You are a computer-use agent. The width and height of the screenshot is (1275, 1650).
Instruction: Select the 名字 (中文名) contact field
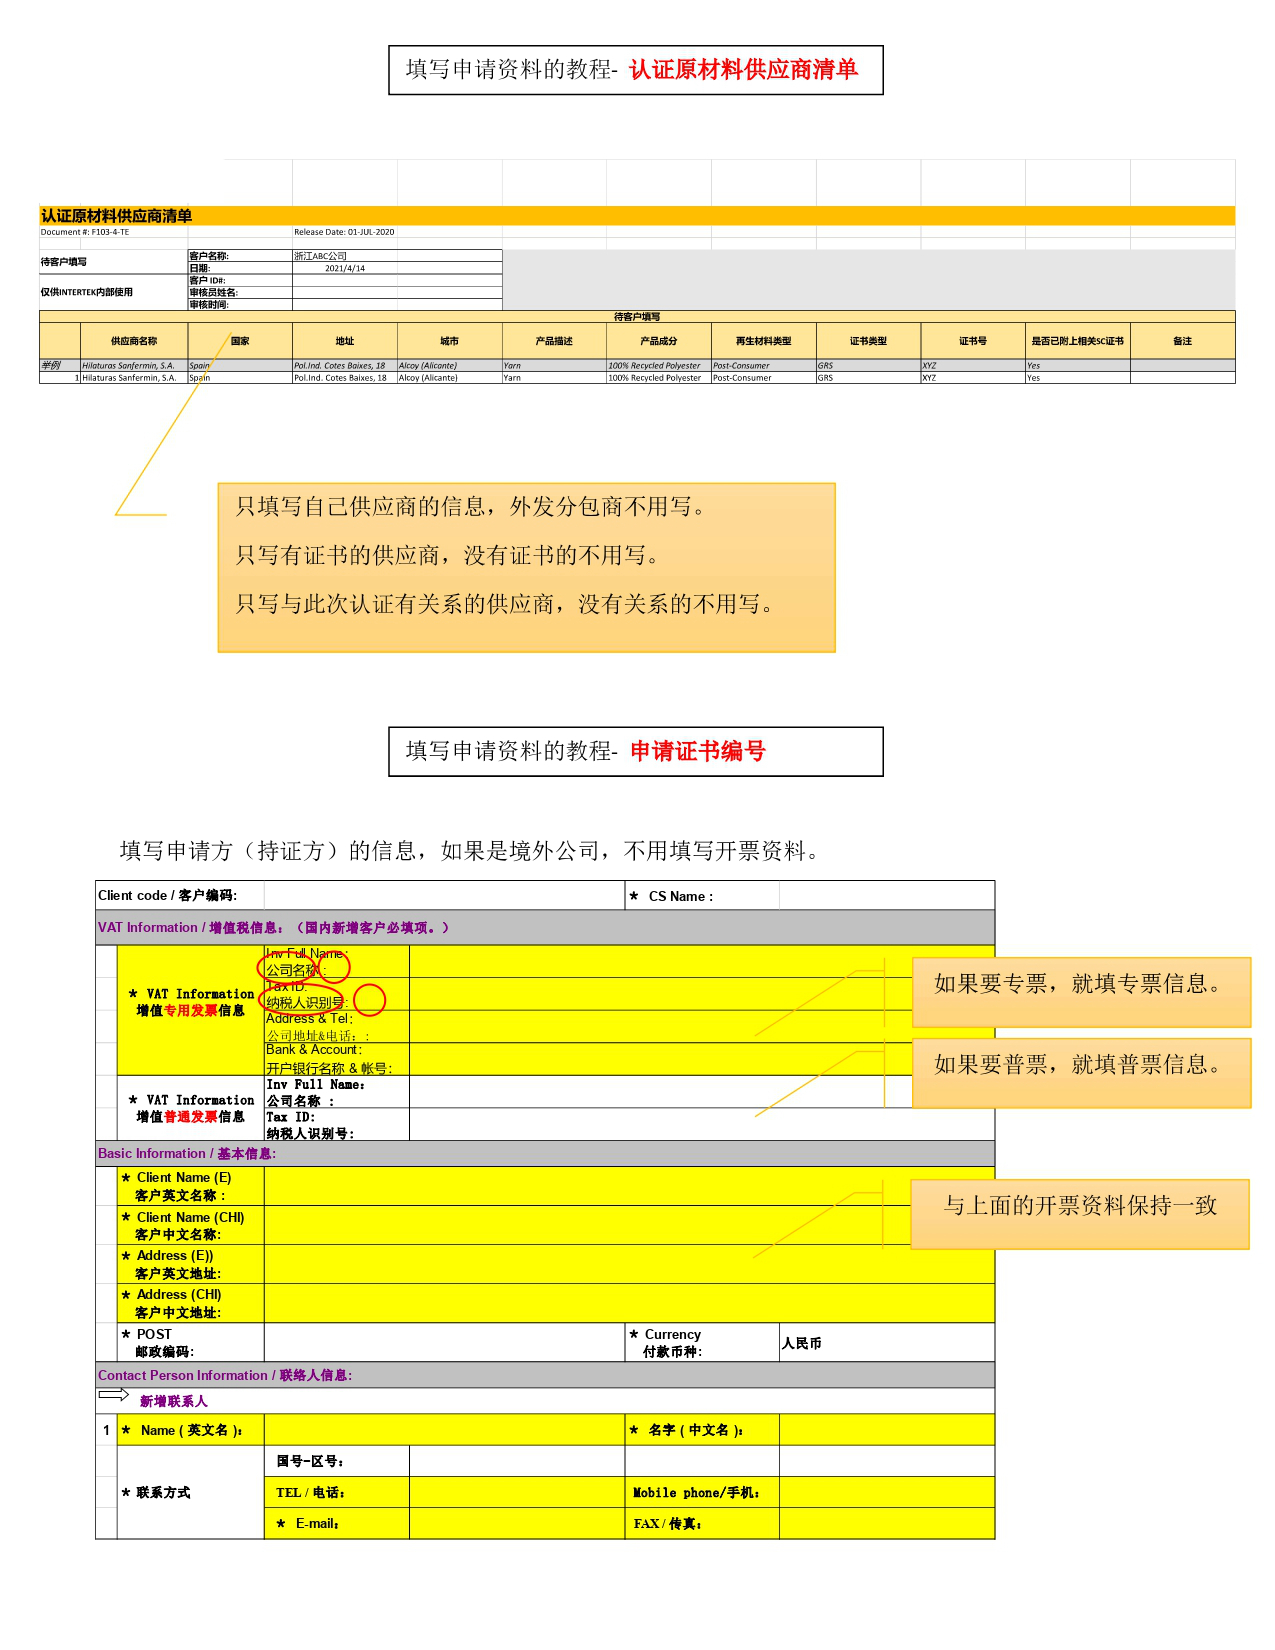886,1430
